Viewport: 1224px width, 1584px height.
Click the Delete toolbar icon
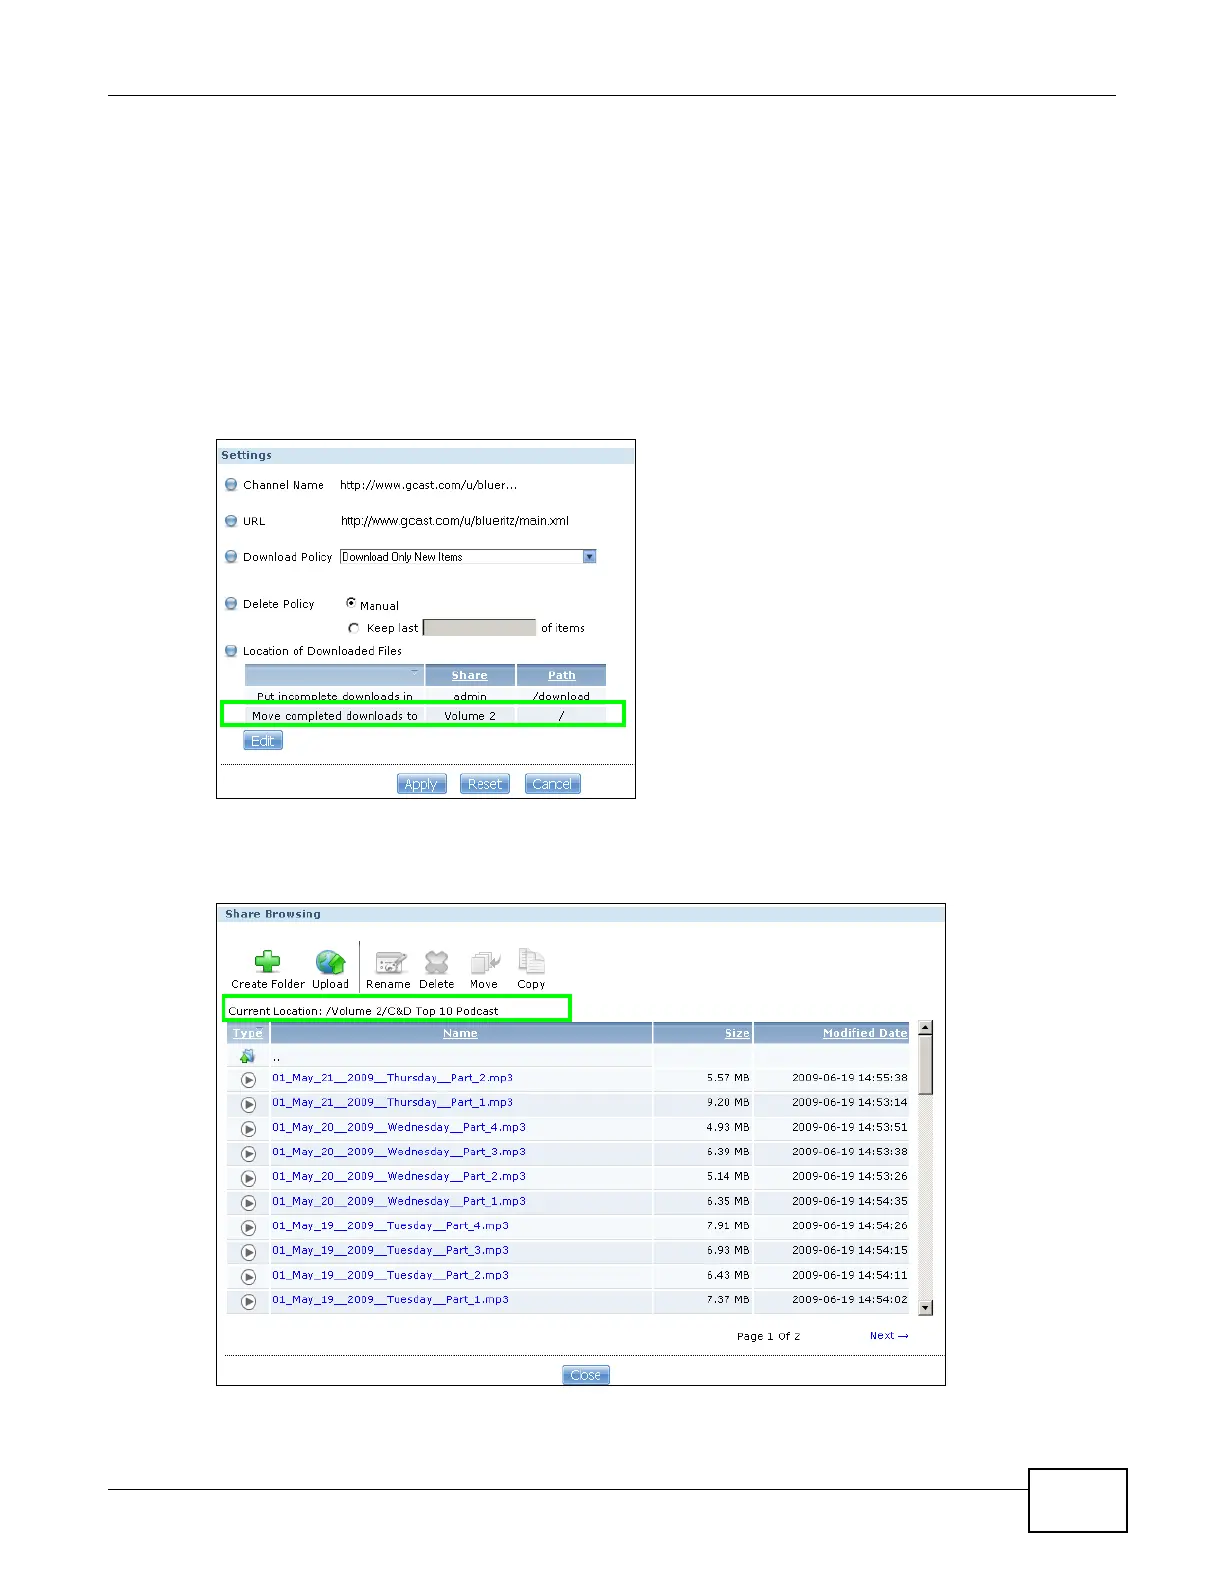coord(436,962)
